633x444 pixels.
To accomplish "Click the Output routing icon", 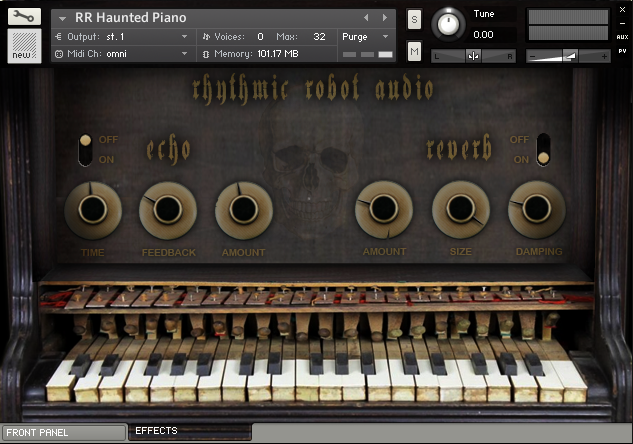I will [58, 37].
